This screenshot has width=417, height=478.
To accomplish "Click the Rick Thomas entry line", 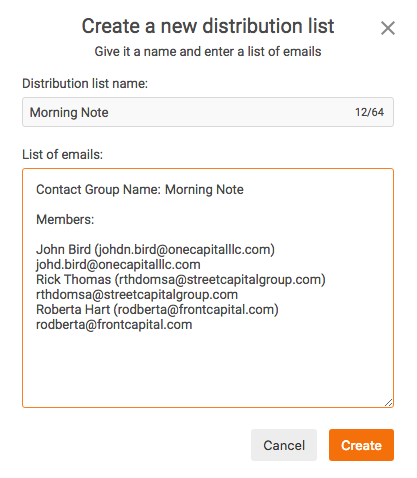I will point(181,279).
